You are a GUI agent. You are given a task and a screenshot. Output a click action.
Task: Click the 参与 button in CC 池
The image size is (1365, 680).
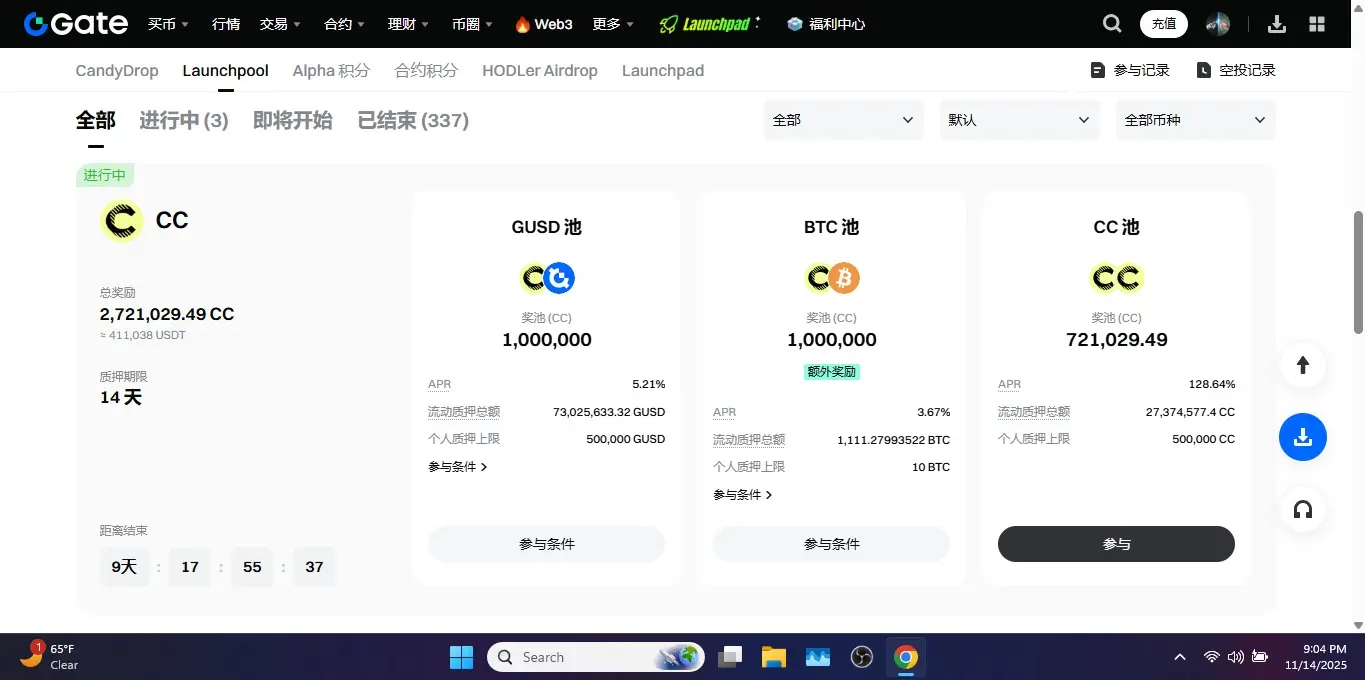(1116, 544)
